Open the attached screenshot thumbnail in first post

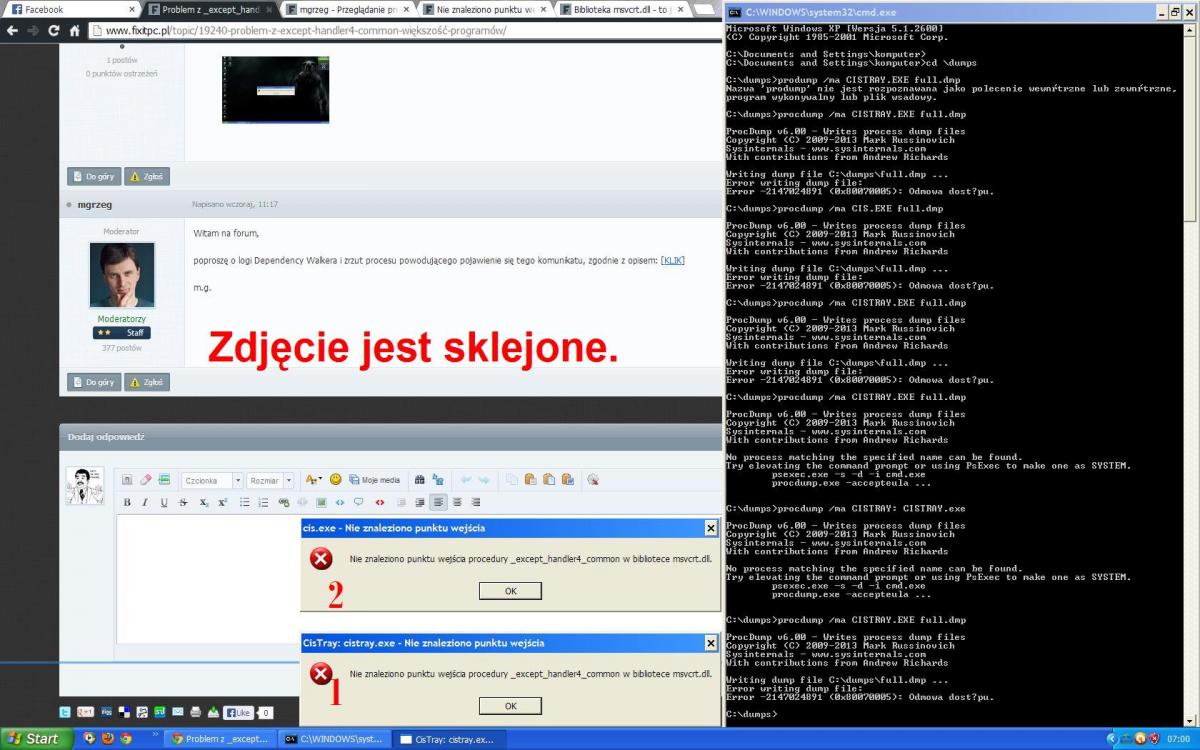coord(275,90)
